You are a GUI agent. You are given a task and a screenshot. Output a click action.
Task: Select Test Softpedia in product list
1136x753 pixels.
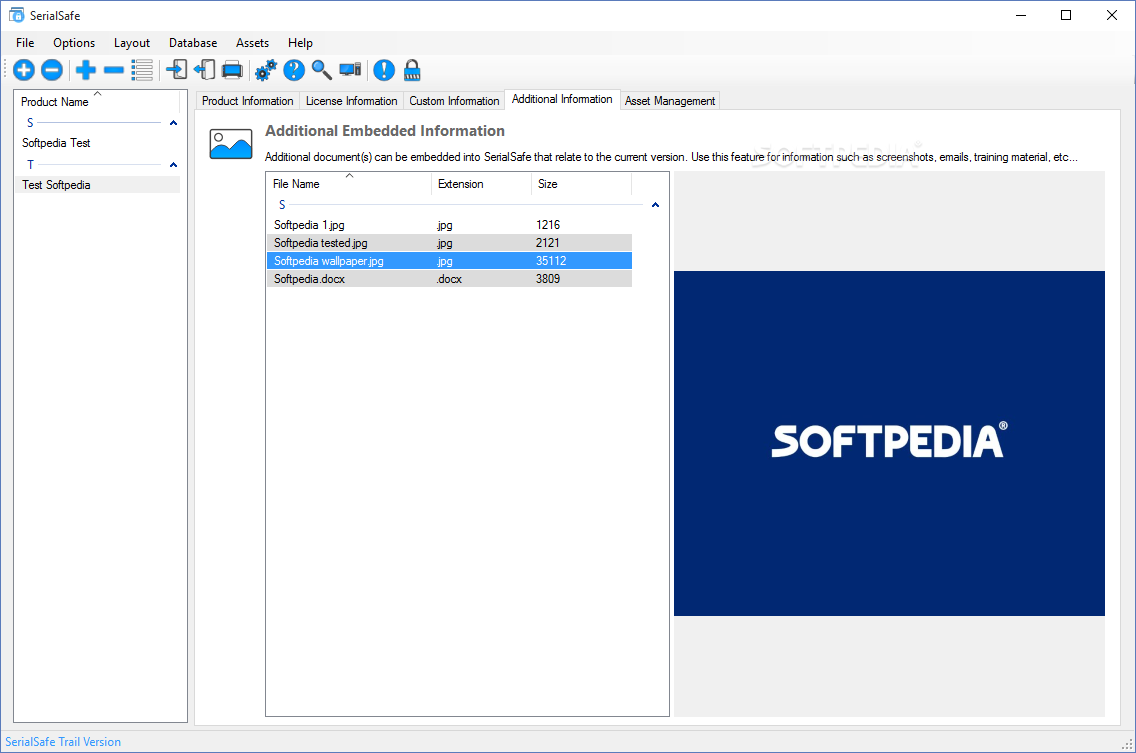97,185
